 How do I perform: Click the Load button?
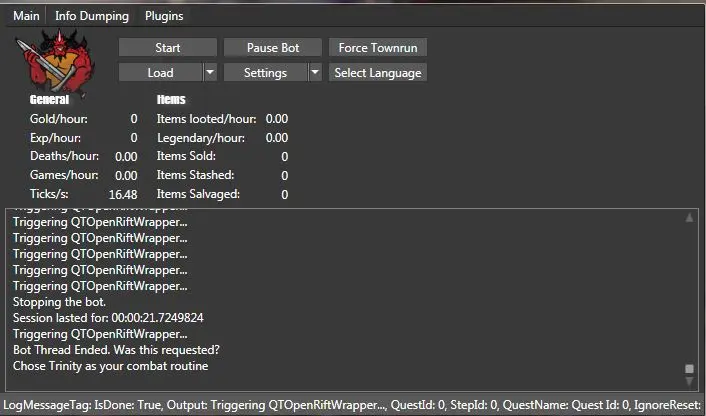(x=160, y=72)
